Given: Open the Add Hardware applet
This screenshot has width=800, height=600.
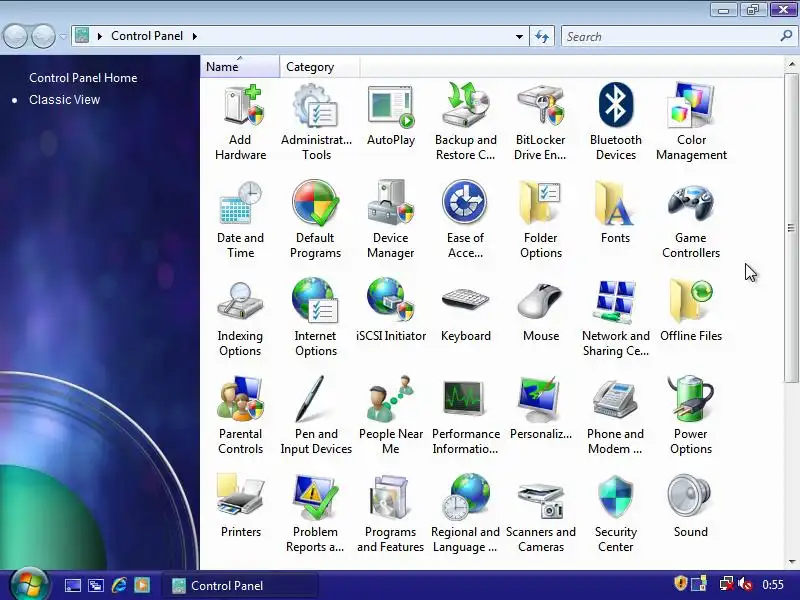Looking at the screenshot, I should tap(240, 122).
